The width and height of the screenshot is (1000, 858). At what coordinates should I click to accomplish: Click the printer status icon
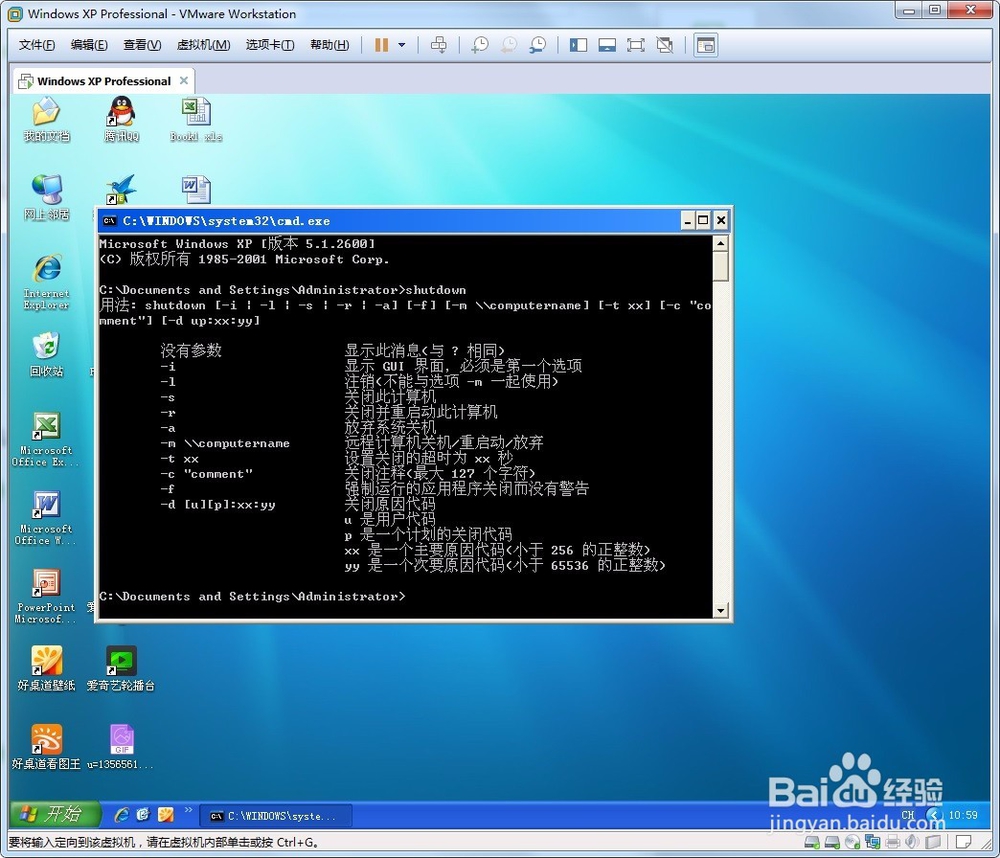pyautogui.click(x=893, y=842)
